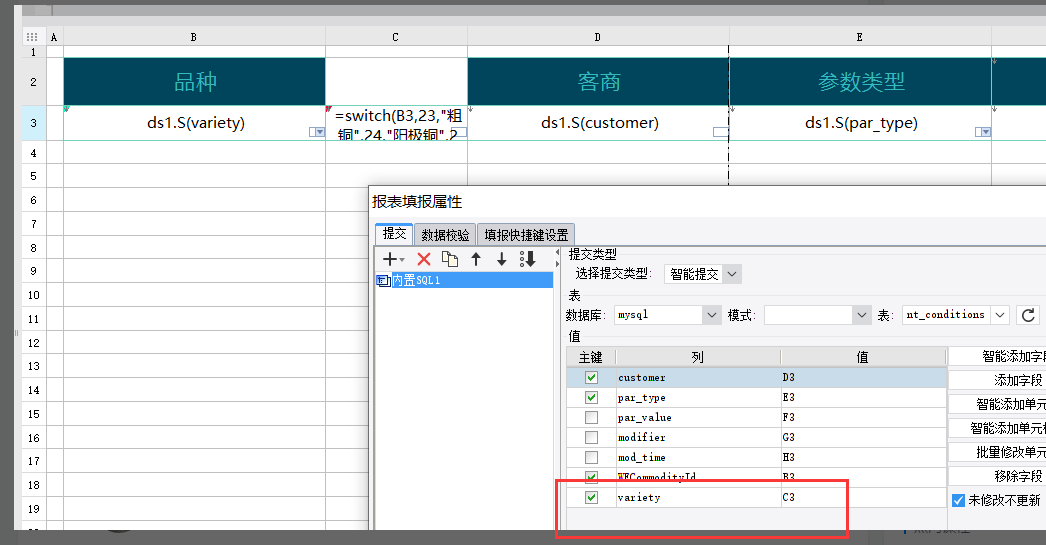This screenshot has width=1046, height=545.
Task: Click the 列 column header in table
Action: [x=698, y=358]
